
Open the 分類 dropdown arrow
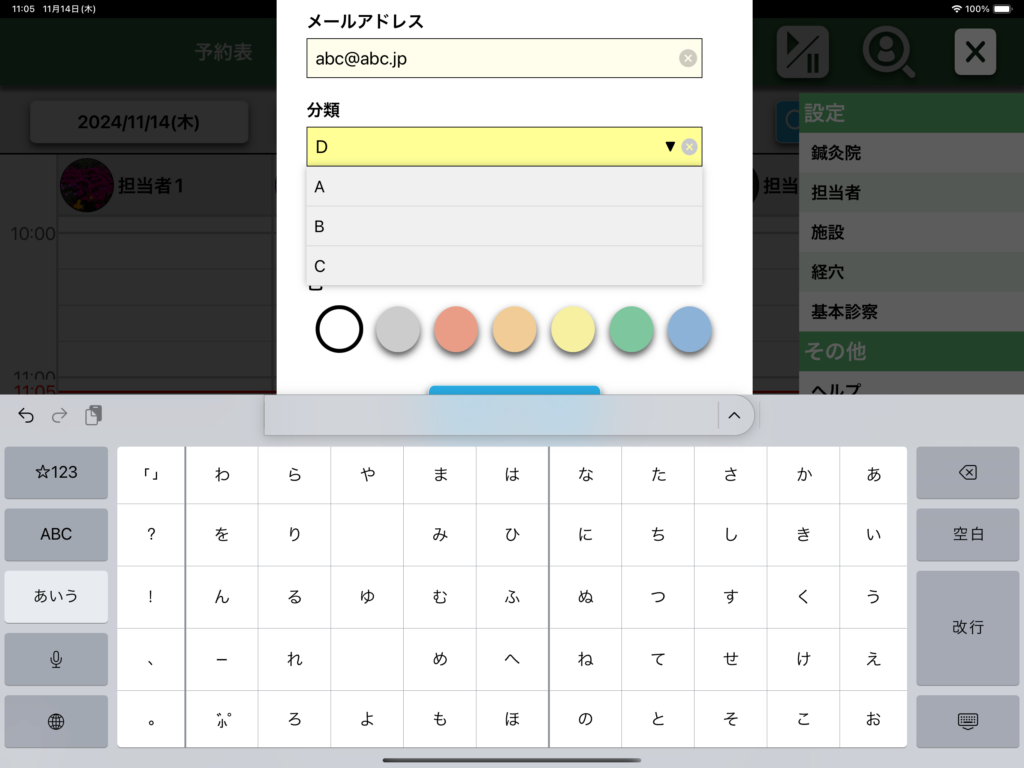coord(670,147)
